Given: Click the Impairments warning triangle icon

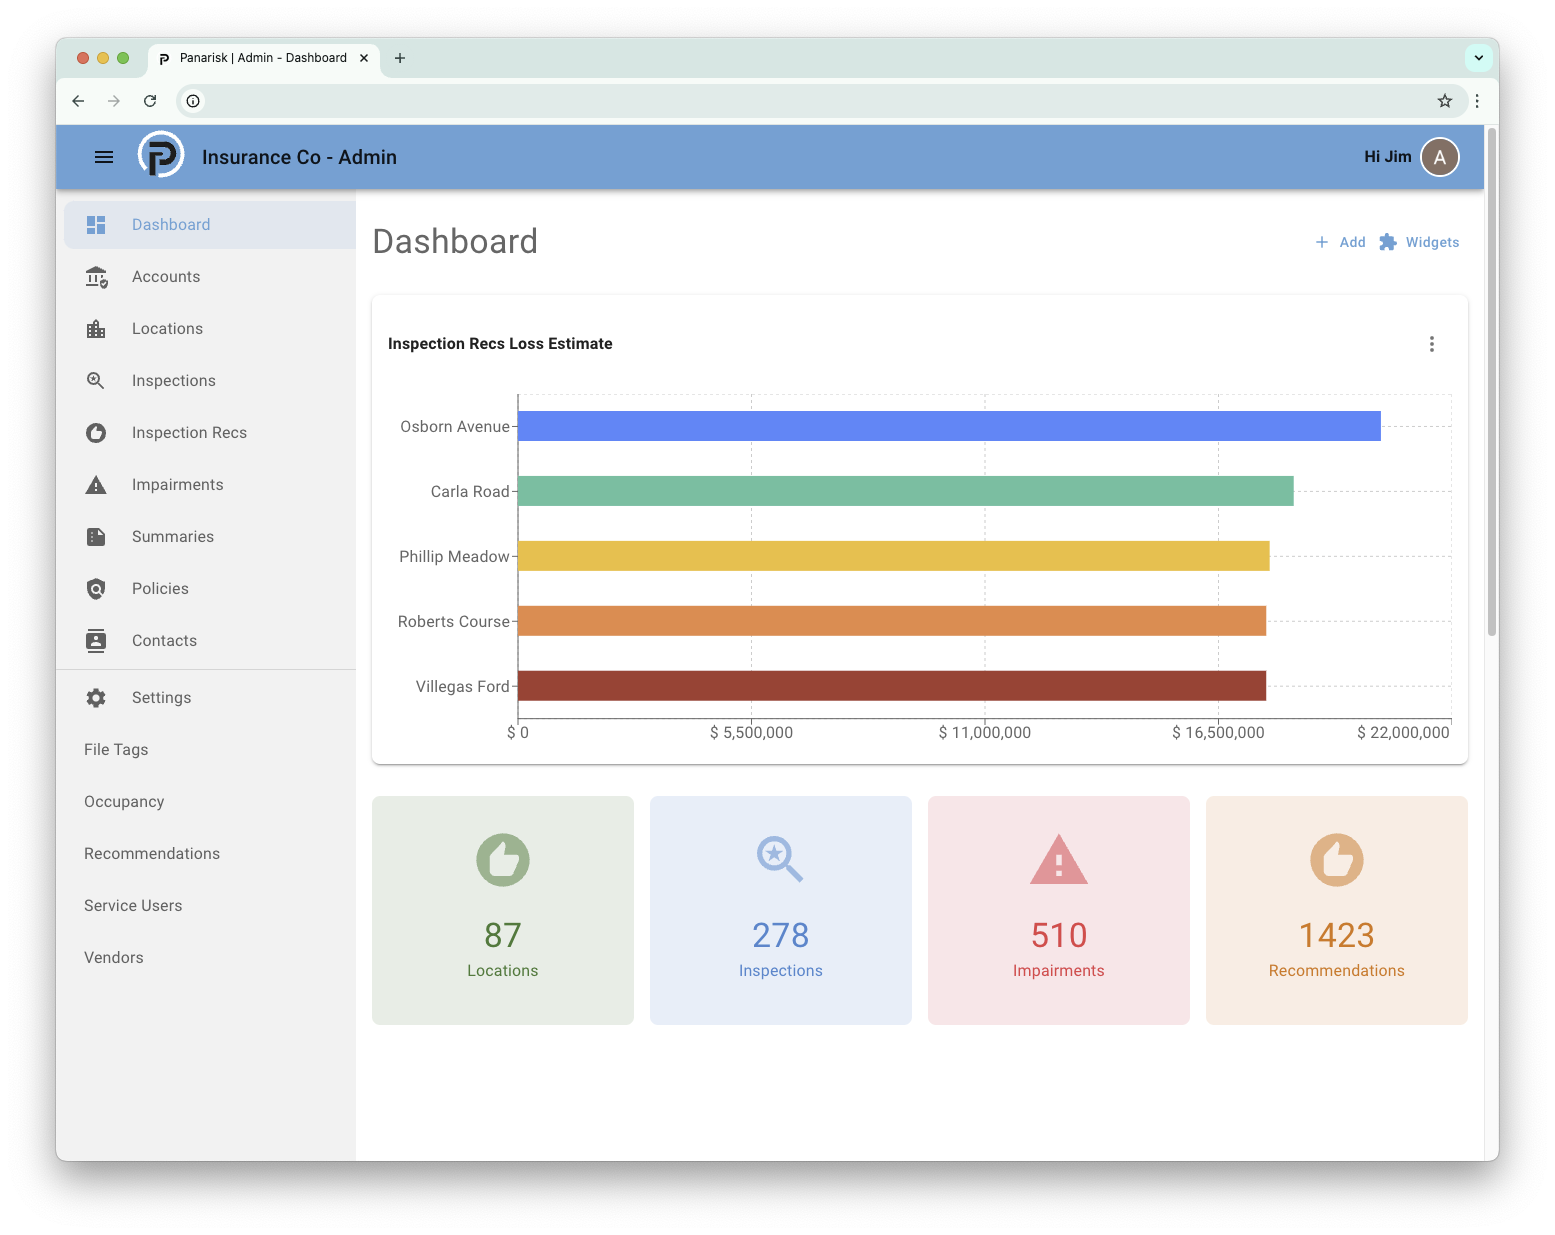Looking at the screenshot, I should coord(96,485).
